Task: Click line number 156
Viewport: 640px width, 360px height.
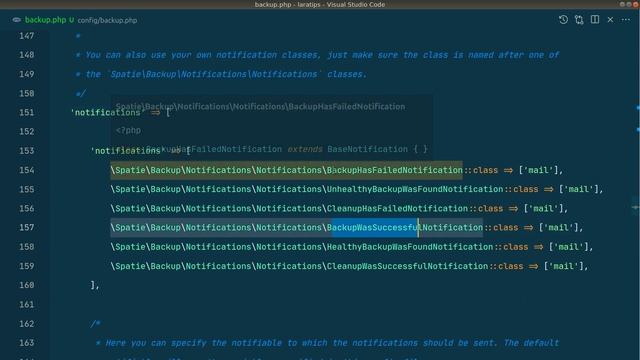Action: pos(27,209)
